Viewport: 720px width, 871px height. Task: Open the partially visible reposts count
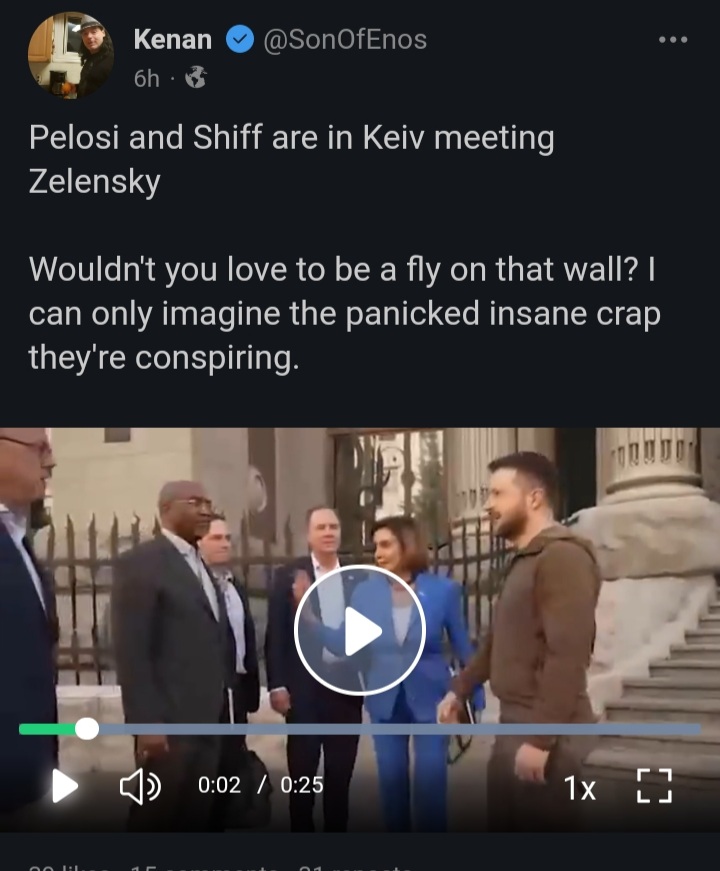coord(356,867)
